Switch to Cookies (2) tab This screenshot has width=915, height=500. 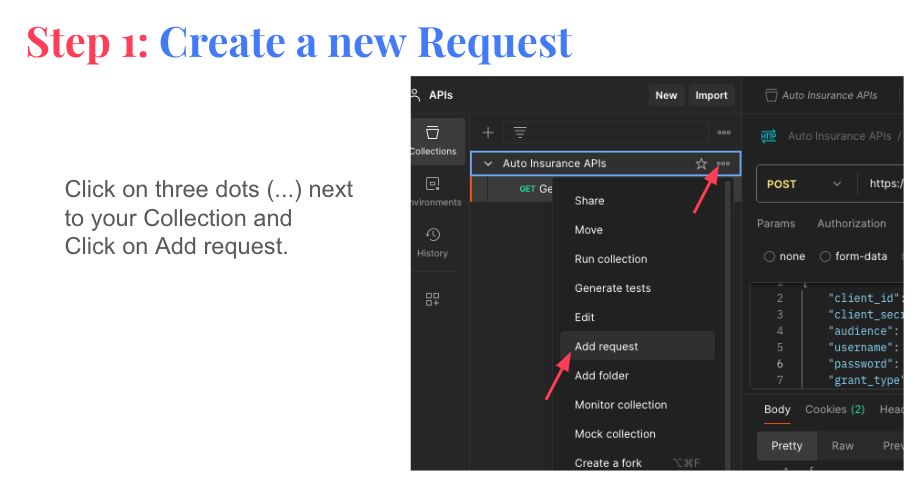[834, 410]
